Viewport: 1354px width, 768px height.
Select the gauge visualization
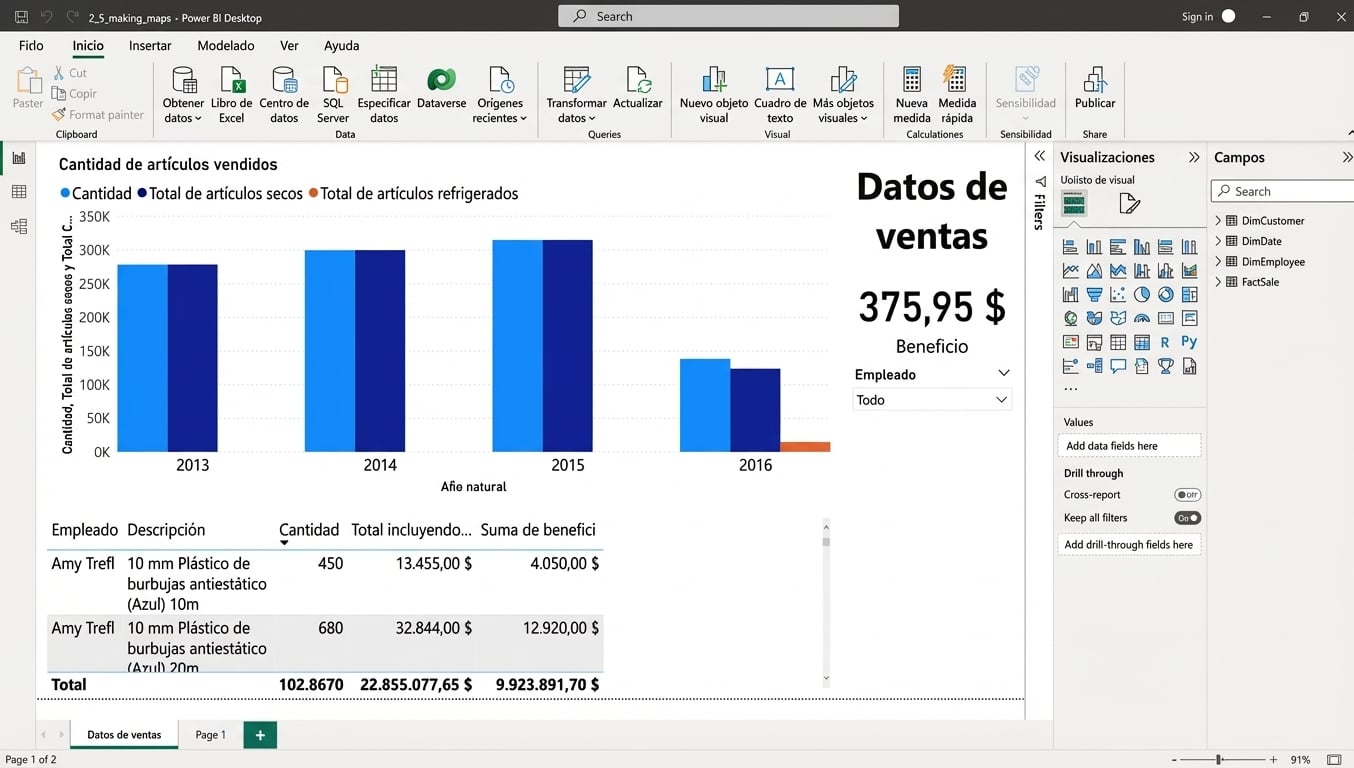pos(1142,318)
